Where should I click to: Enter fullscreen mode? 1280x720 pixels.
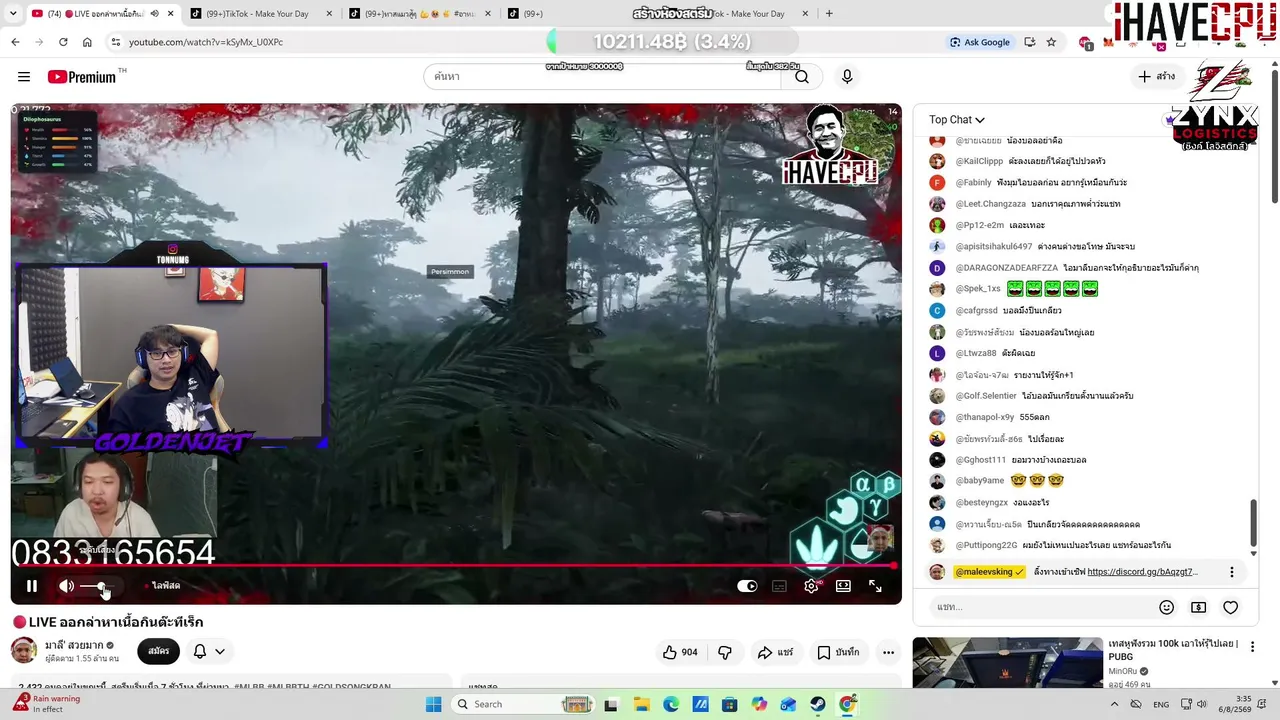tap(875, 586)
